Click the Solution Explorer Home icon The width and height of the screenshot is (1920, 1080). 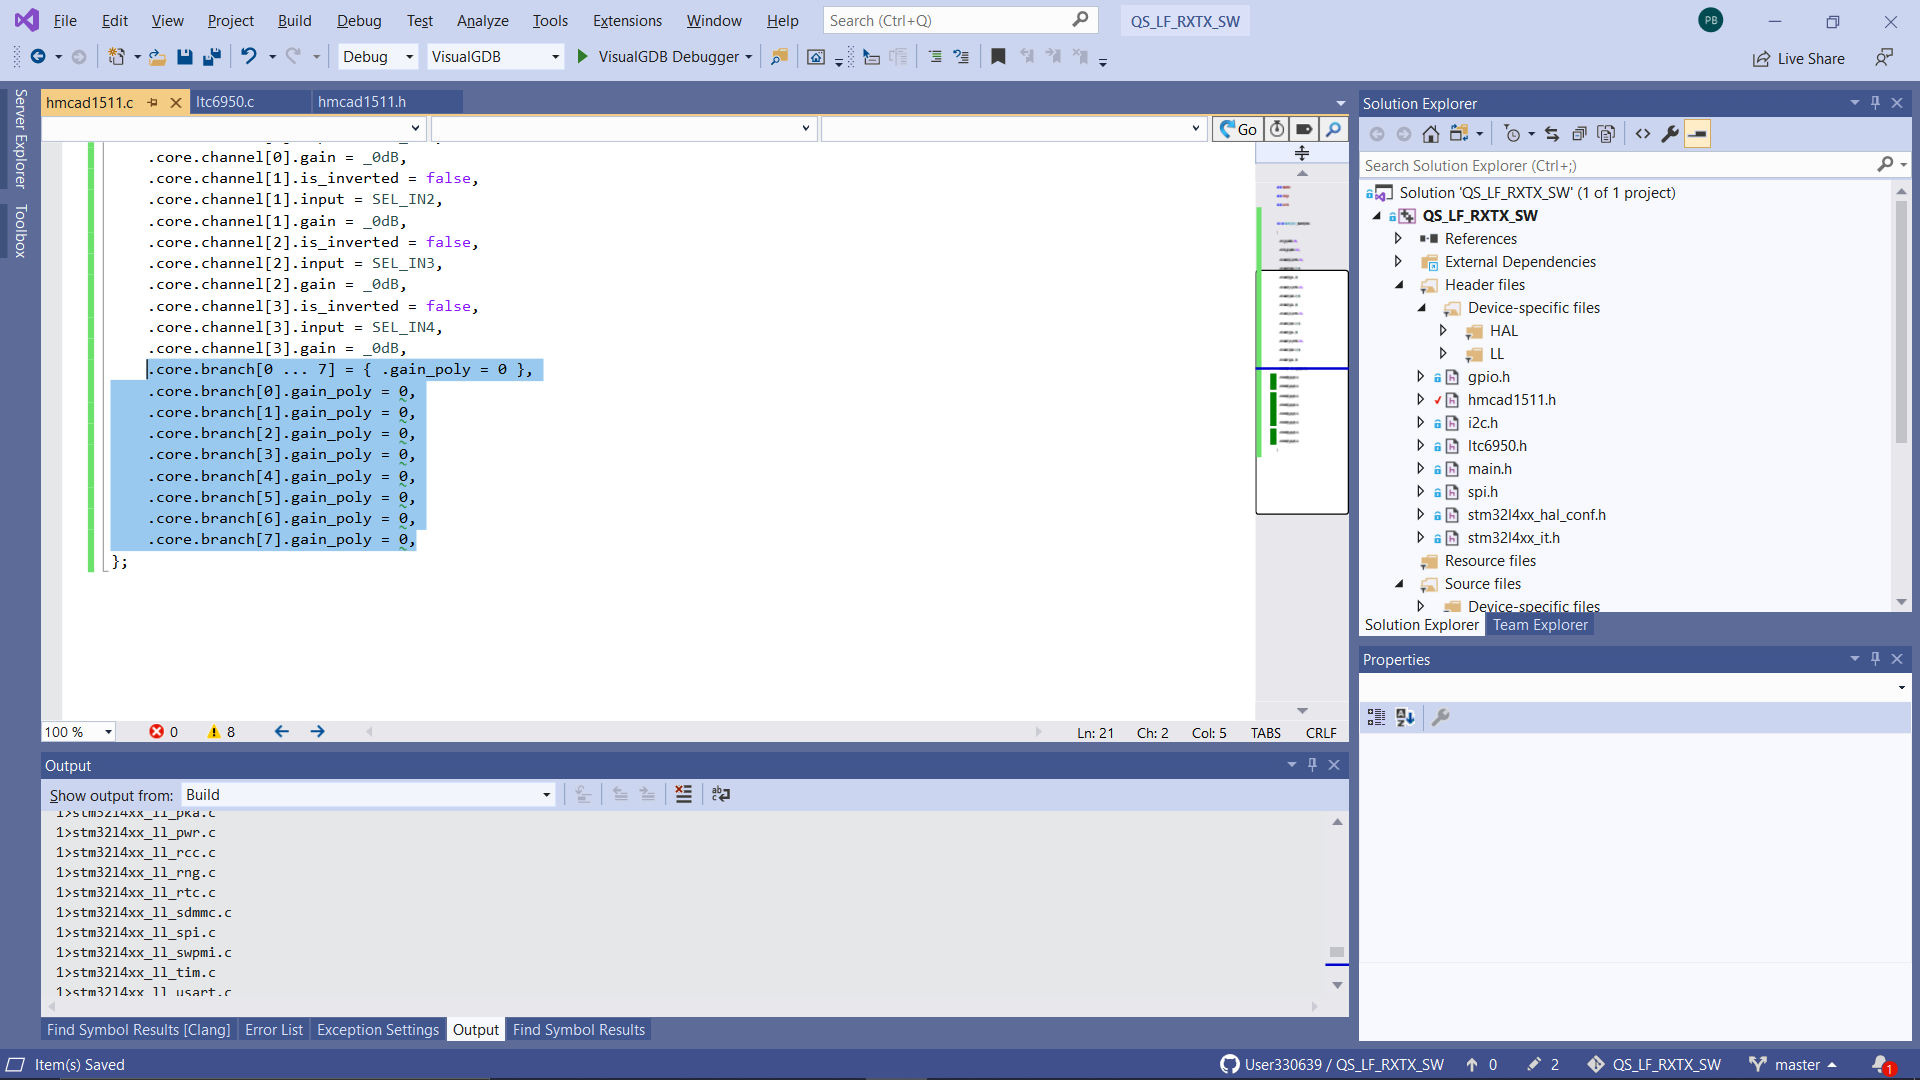(1431, 133)
